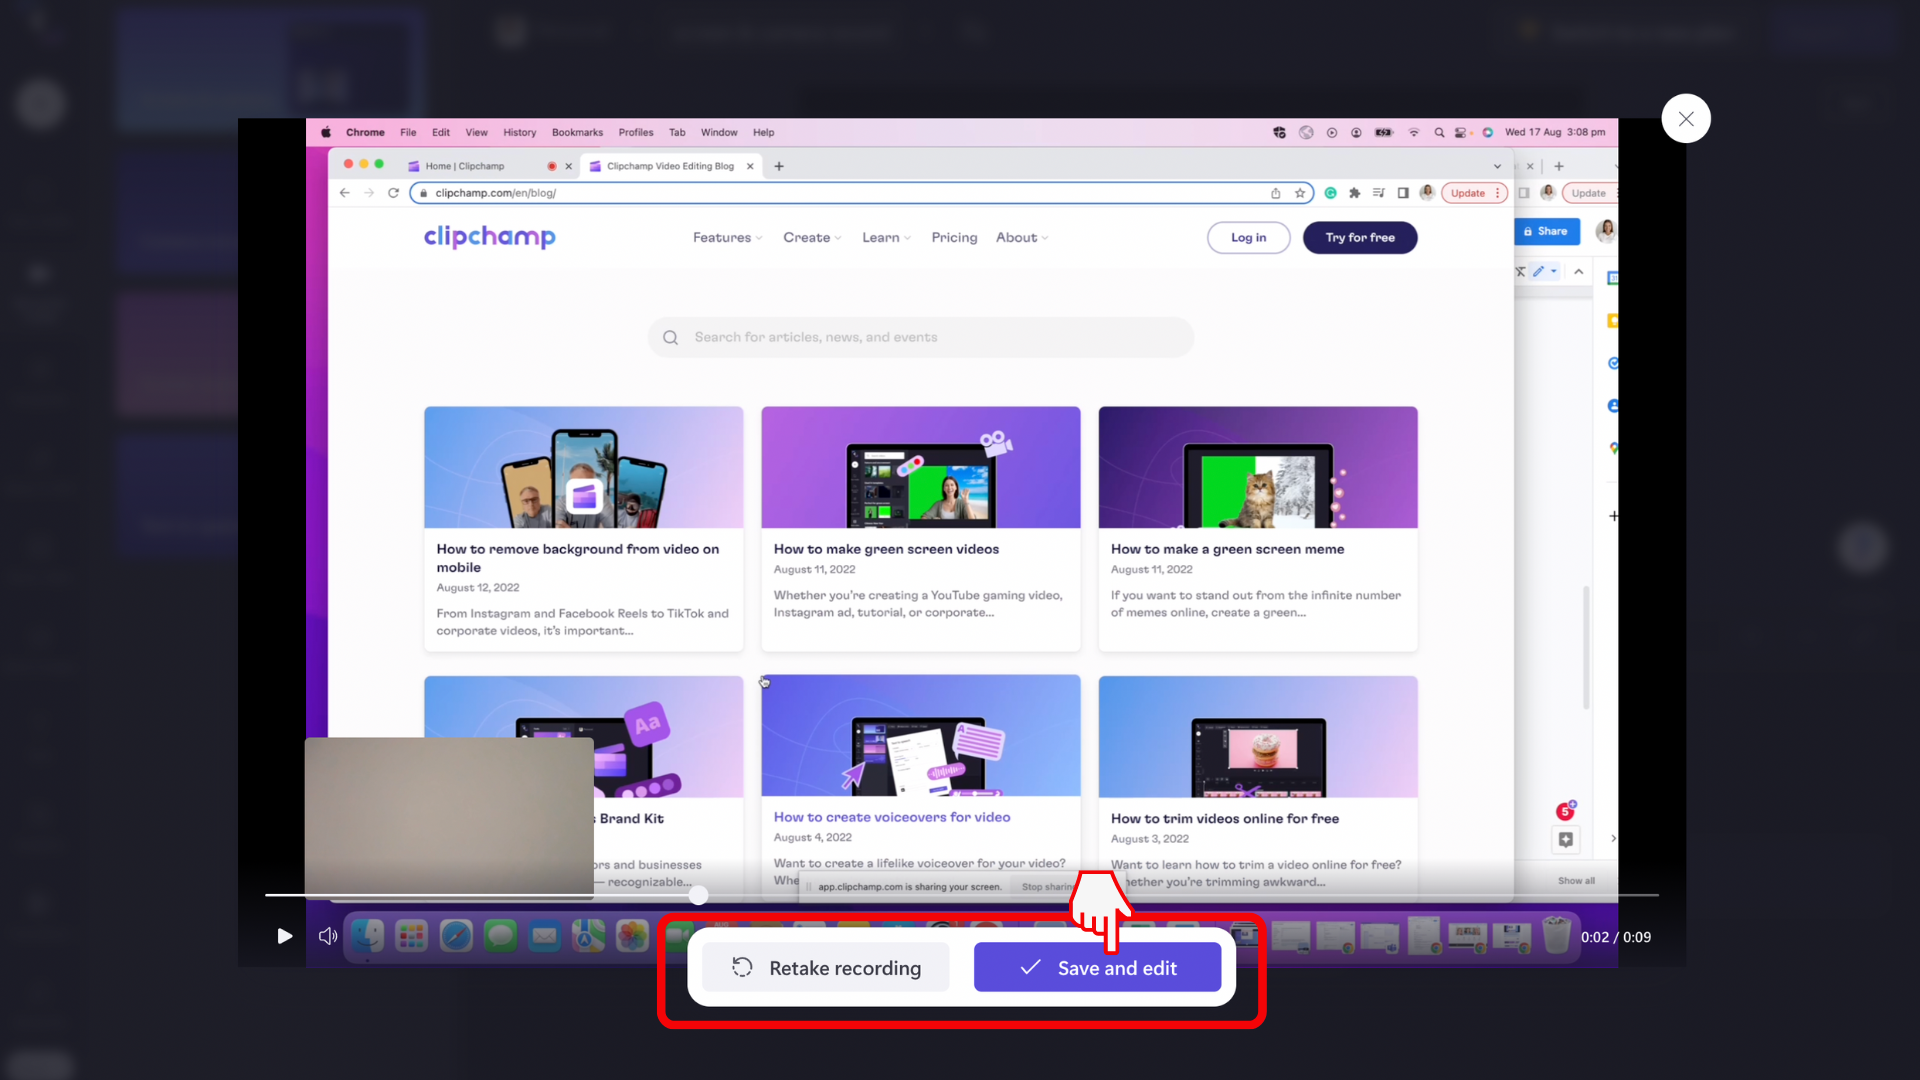Click the Siri icon in the menu bar
The width and height of the screenshot is (1920, 1080).
point(1488,132)
